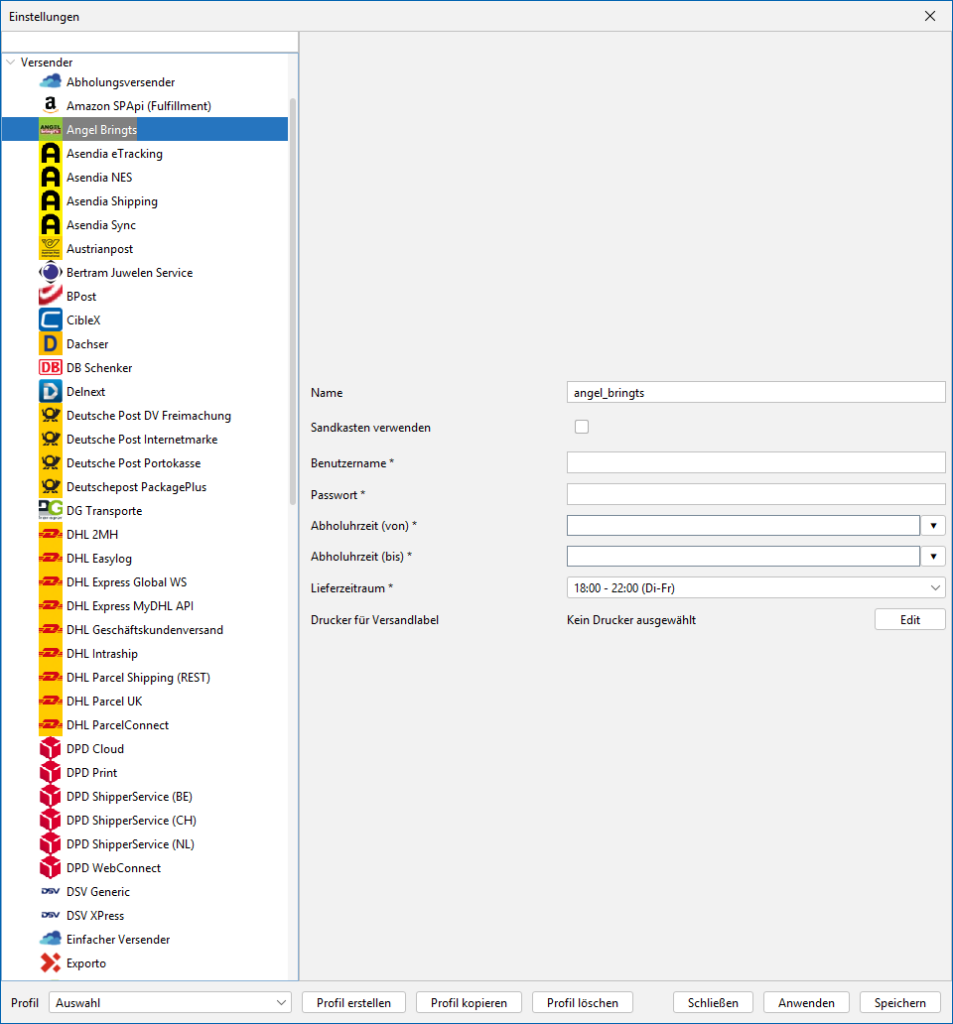The width and height of the screenshot is (953, 1024).
Task: Click the Bertram Juwelen Service icon
Action: 50,273
